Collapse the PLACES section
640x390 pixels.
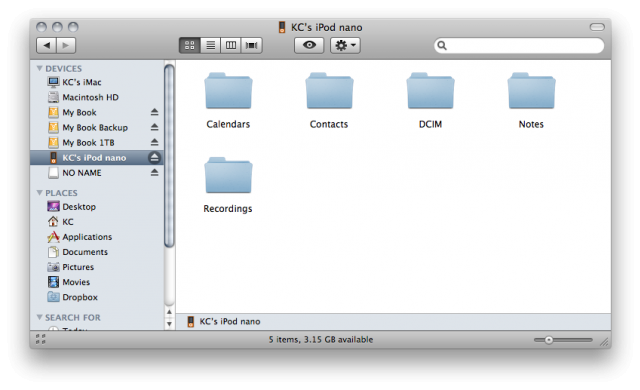[40, 193]
